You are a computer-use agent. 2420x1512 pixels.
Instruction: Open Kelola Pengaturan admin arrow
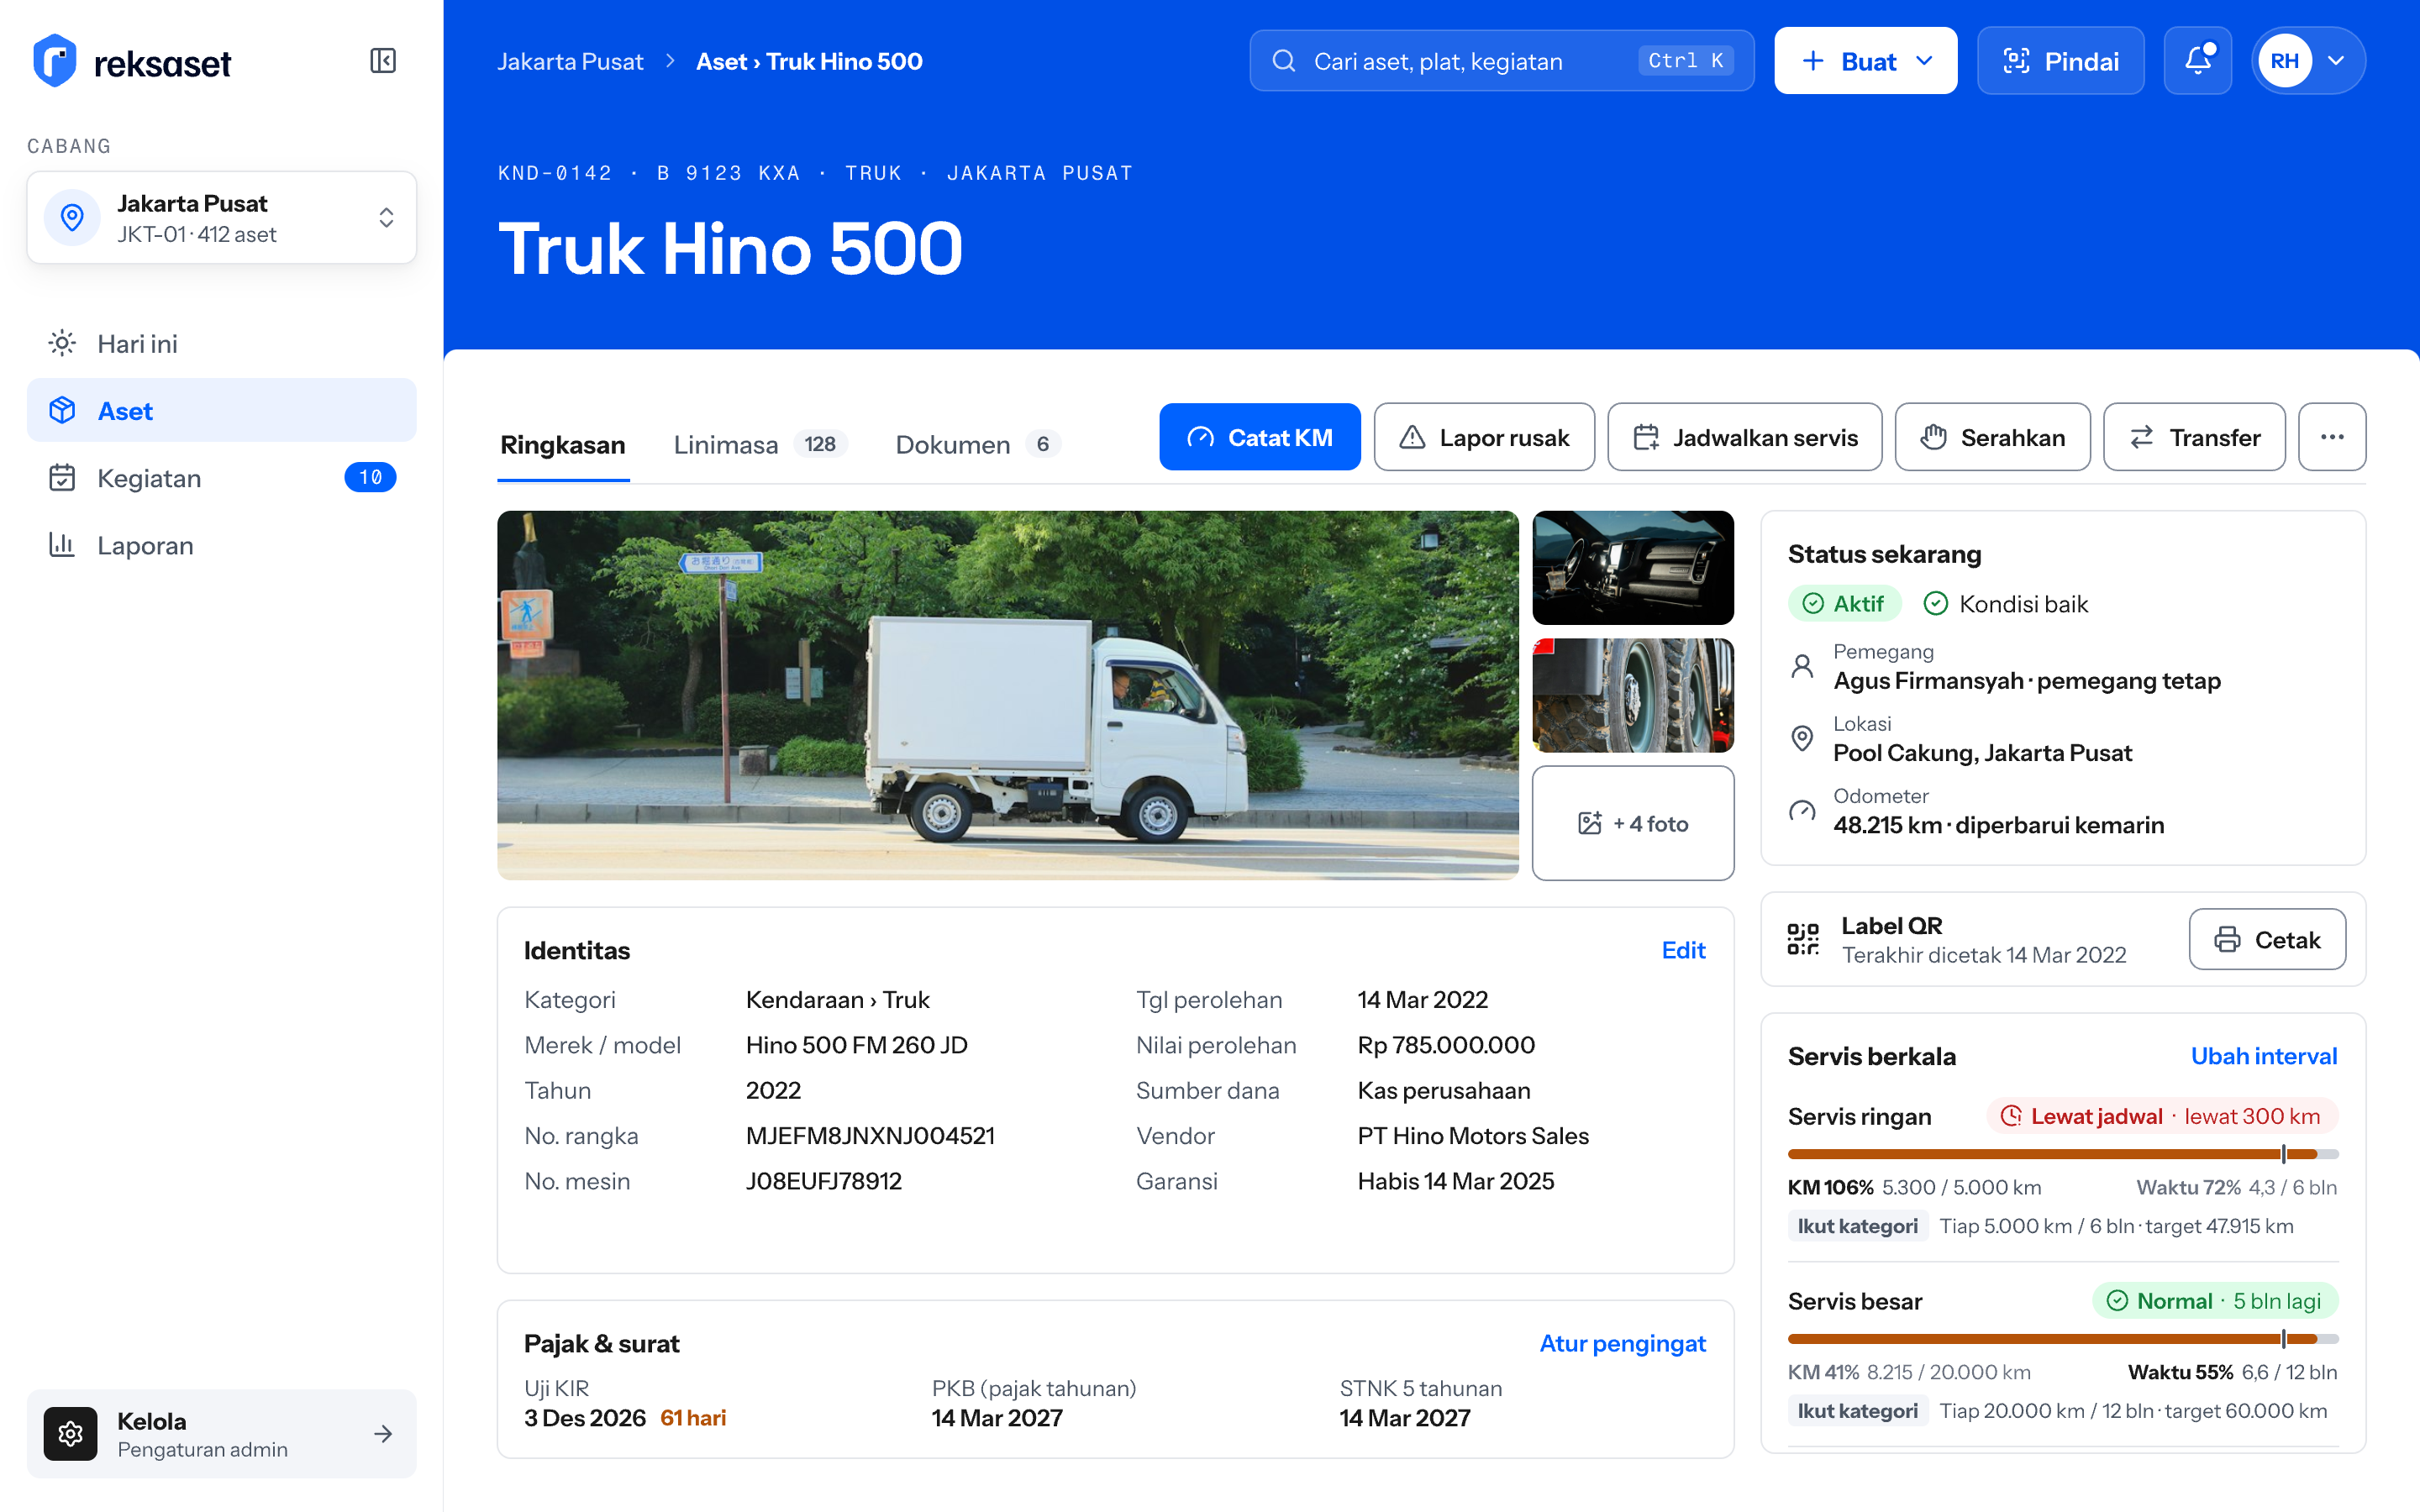[x=383, y=1433]
